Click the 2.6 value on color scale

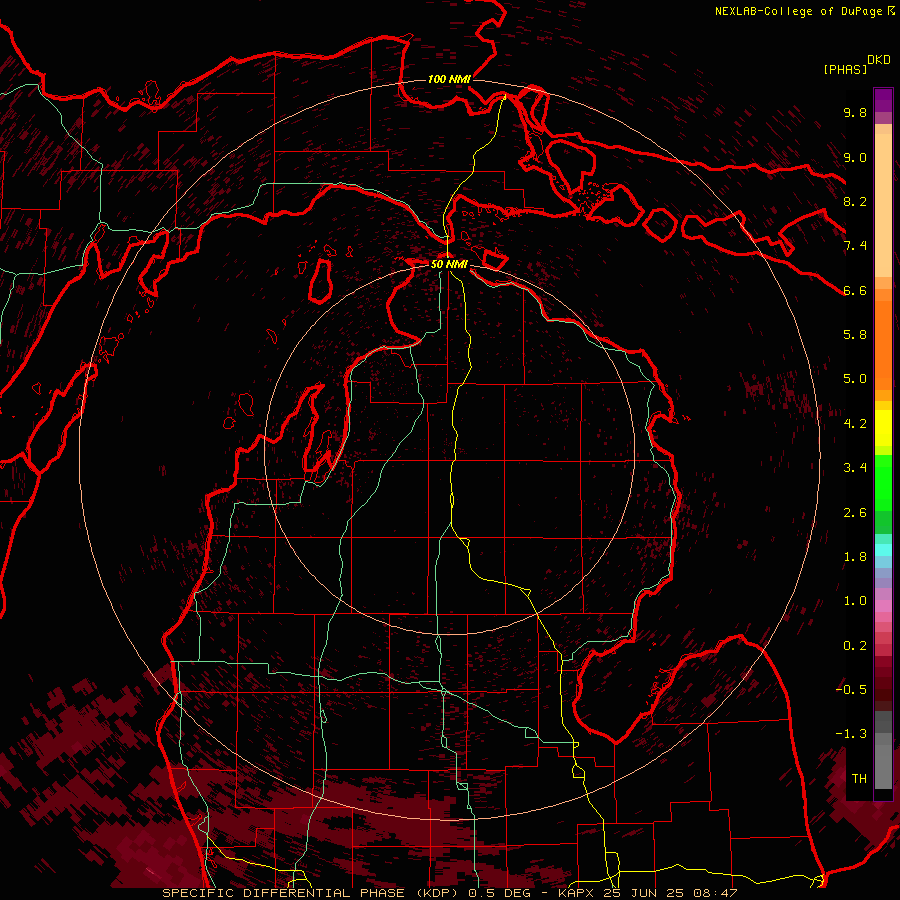[x=855, y=513]
